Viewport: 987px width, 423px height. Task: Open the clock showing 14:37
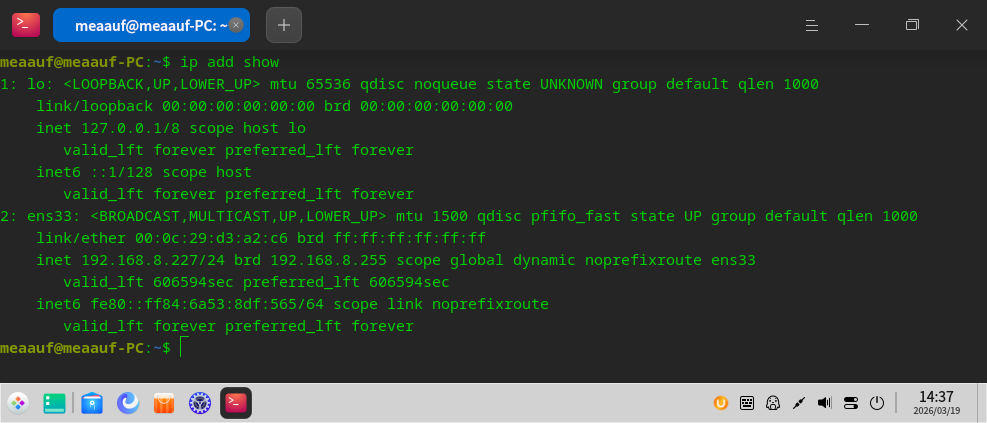(936, 403)
